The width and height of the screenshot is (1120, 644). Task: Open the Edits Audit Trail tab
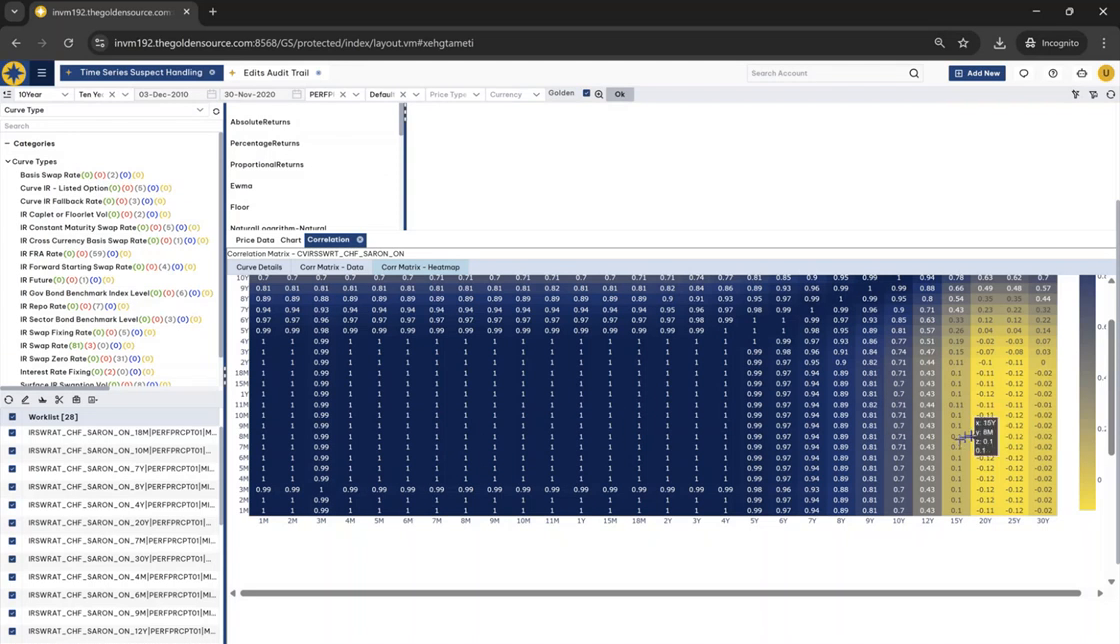276,73
